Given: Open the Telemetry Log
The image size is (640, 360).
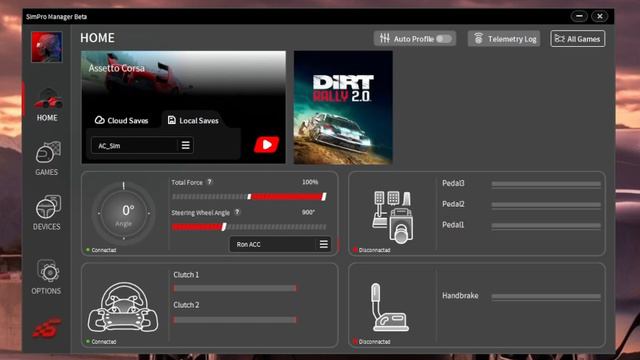Looking at the screenshot, I should (504, 39).
